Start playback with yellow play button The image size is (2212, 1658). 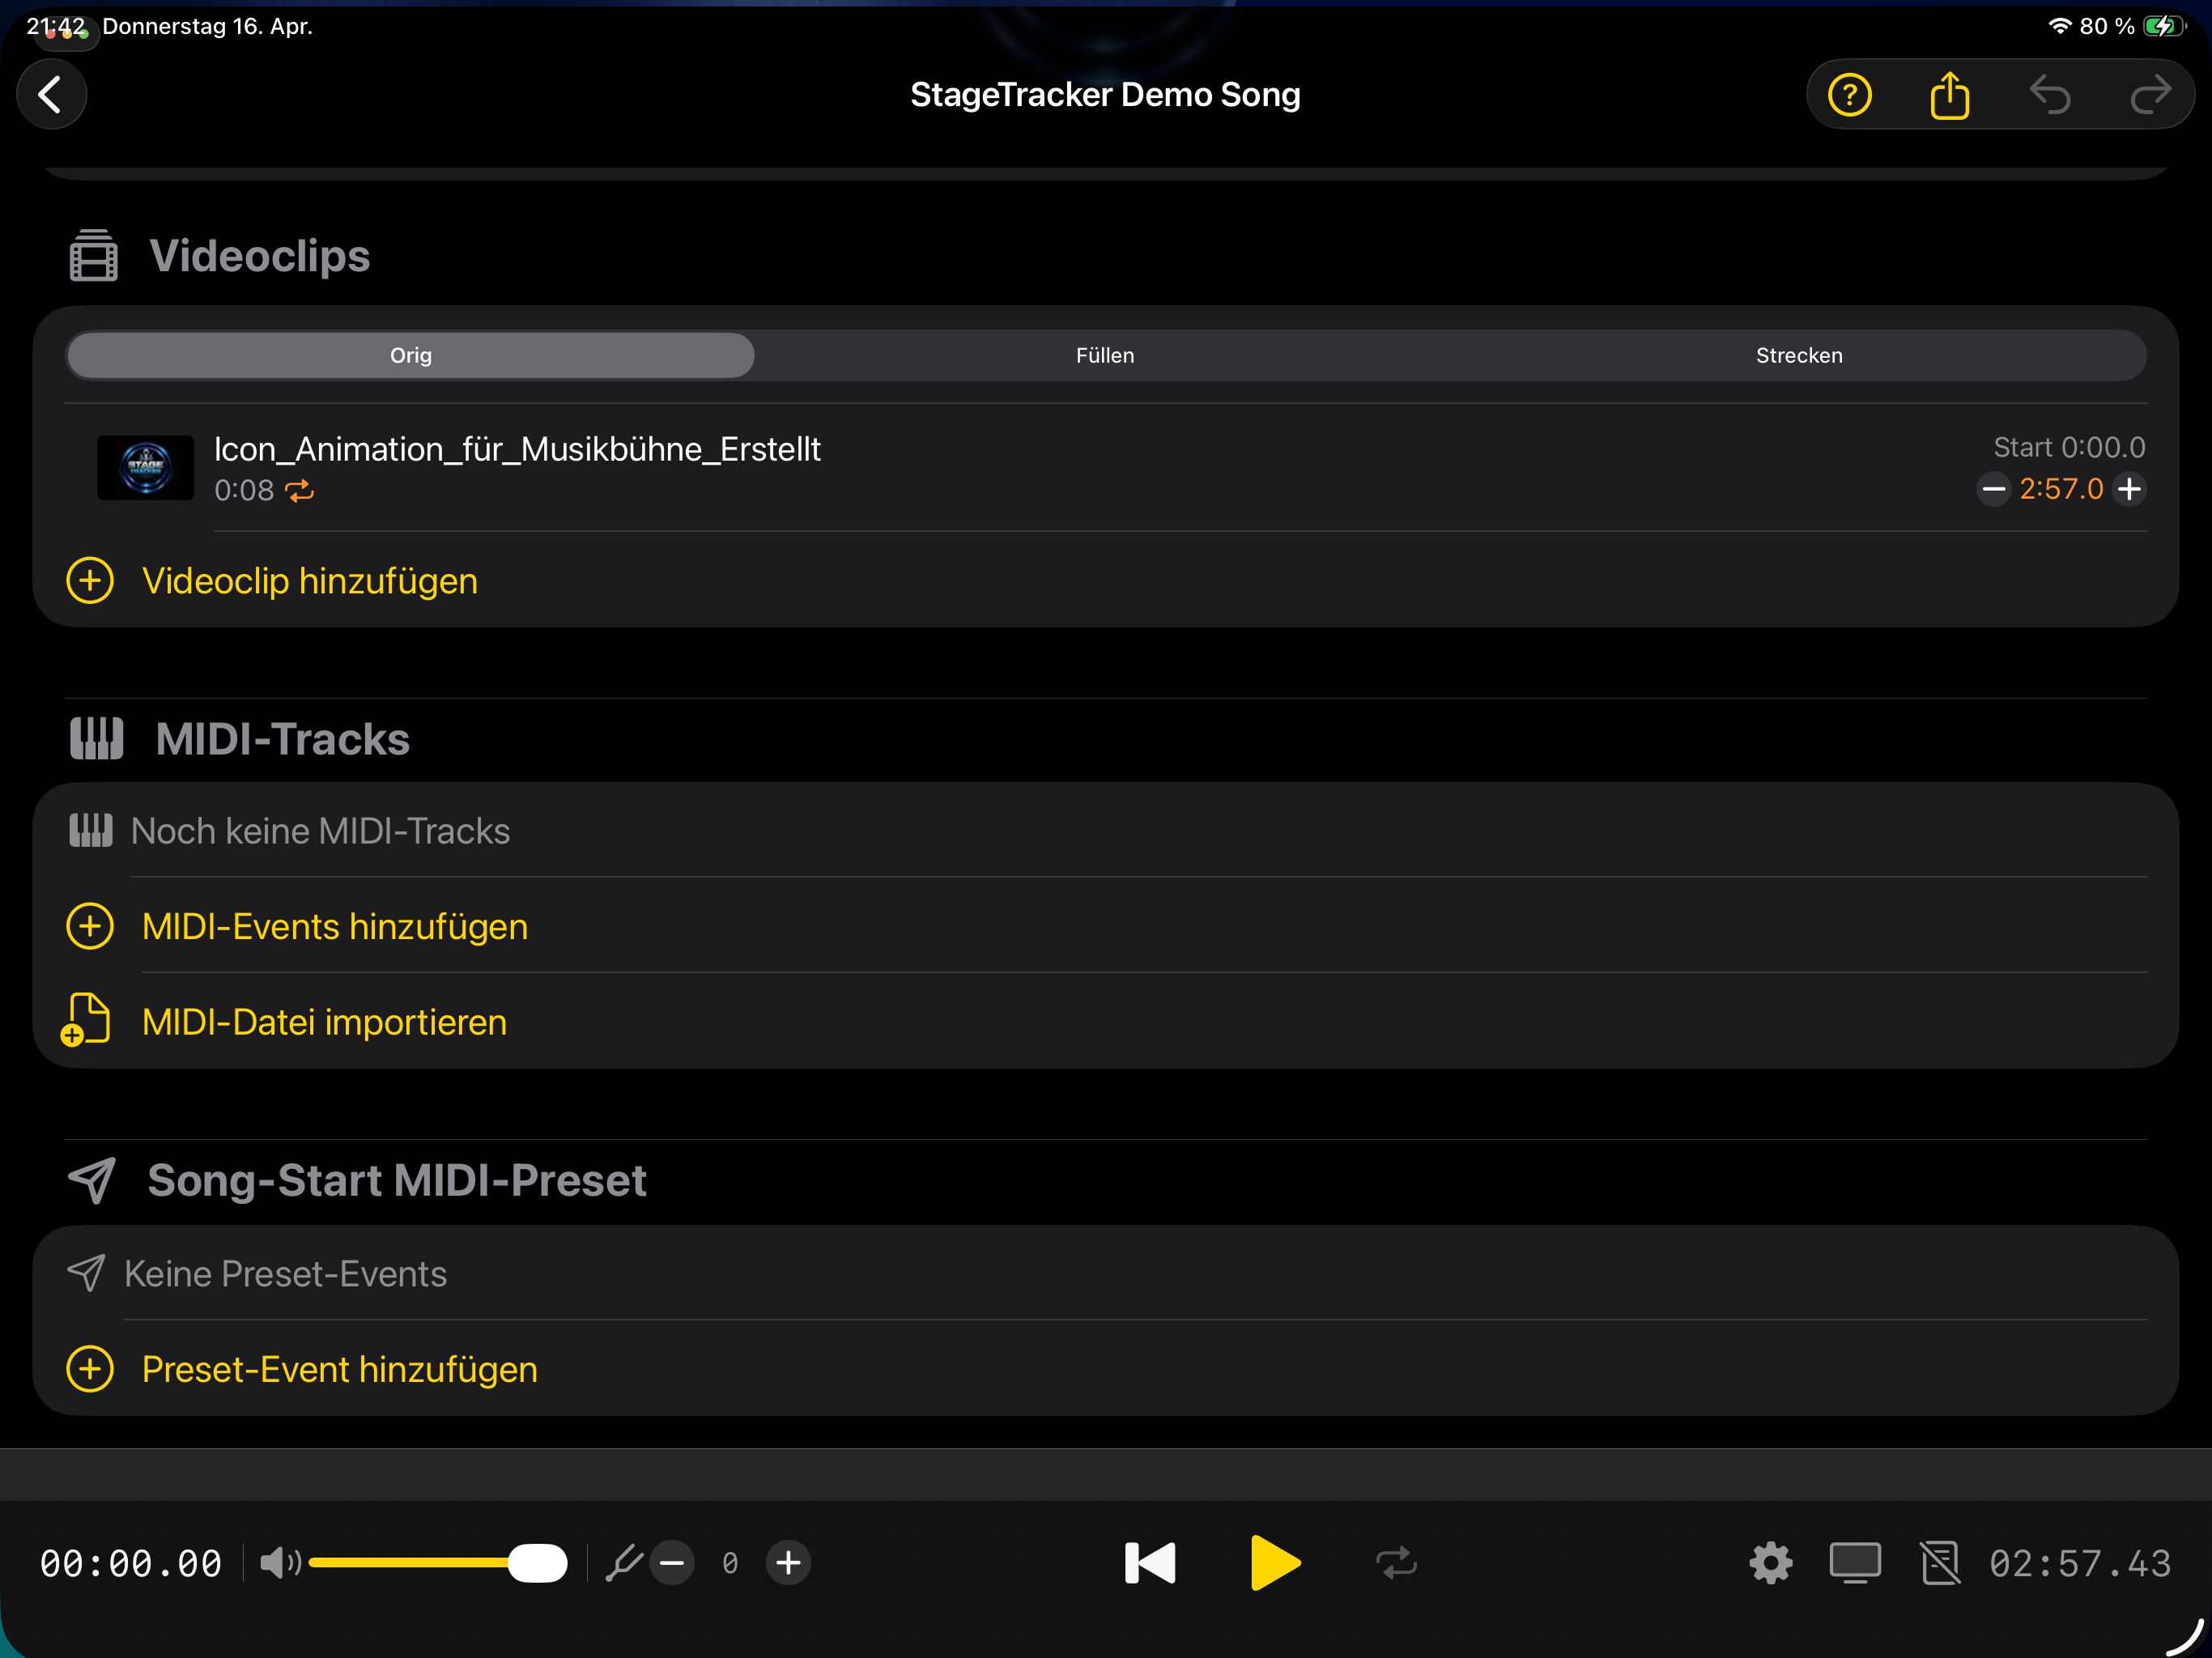coord(1275,1562)
